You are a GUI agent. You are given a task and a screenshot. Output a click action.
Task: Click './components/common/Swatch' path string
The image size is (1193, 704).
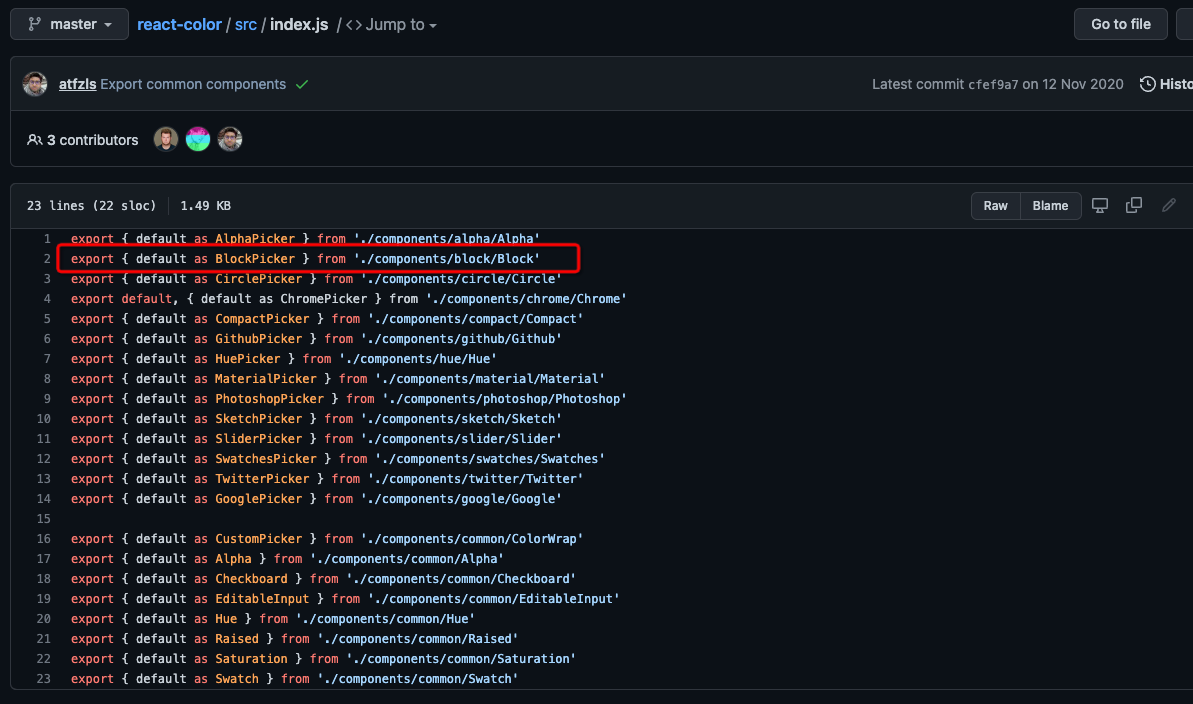pos(418,679)
